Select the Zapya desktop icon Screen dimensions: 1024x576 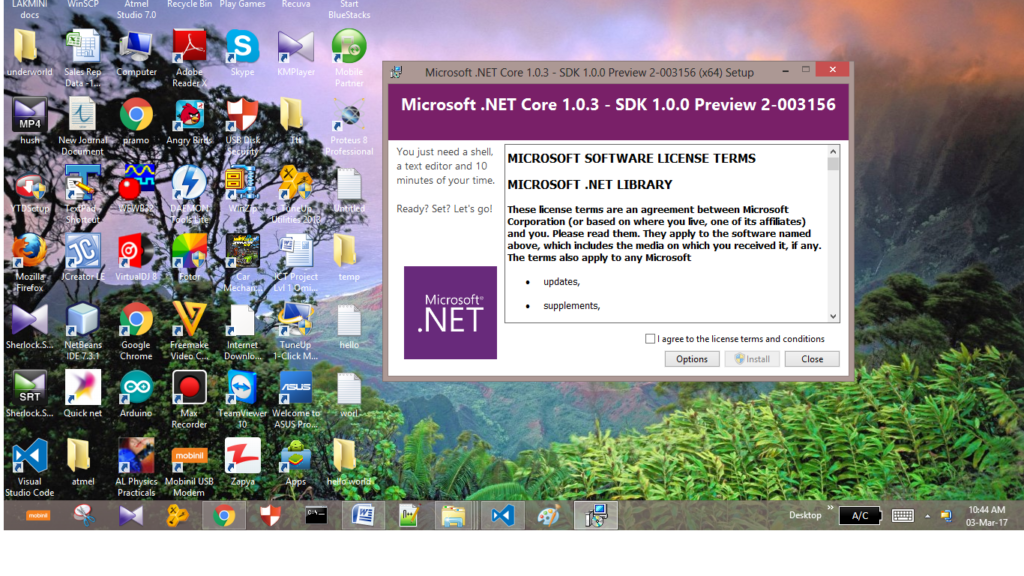pyautogui.click(x=242, y=462)
